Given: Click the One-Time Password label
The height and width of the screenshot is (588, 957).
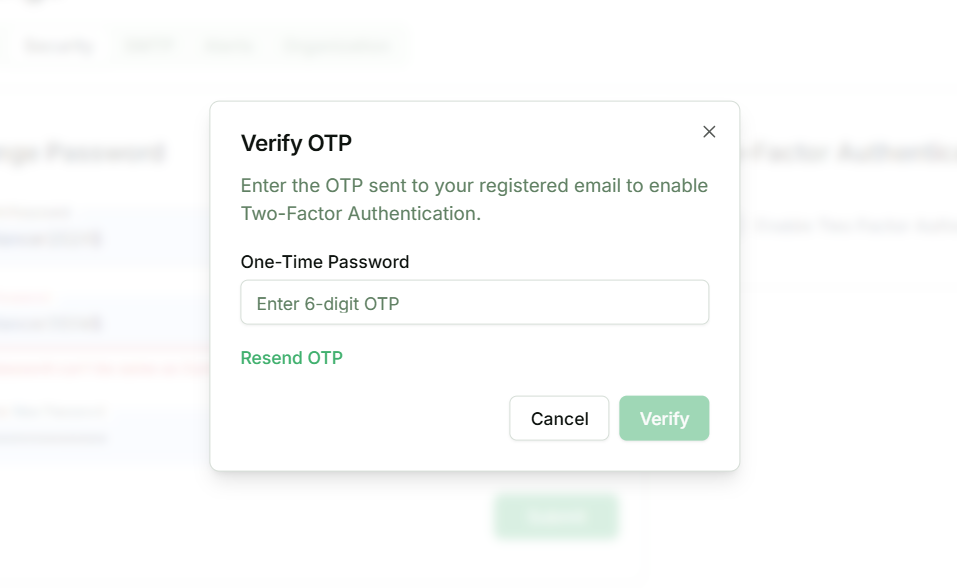Looking at the screenshot, I should (325, 262).
